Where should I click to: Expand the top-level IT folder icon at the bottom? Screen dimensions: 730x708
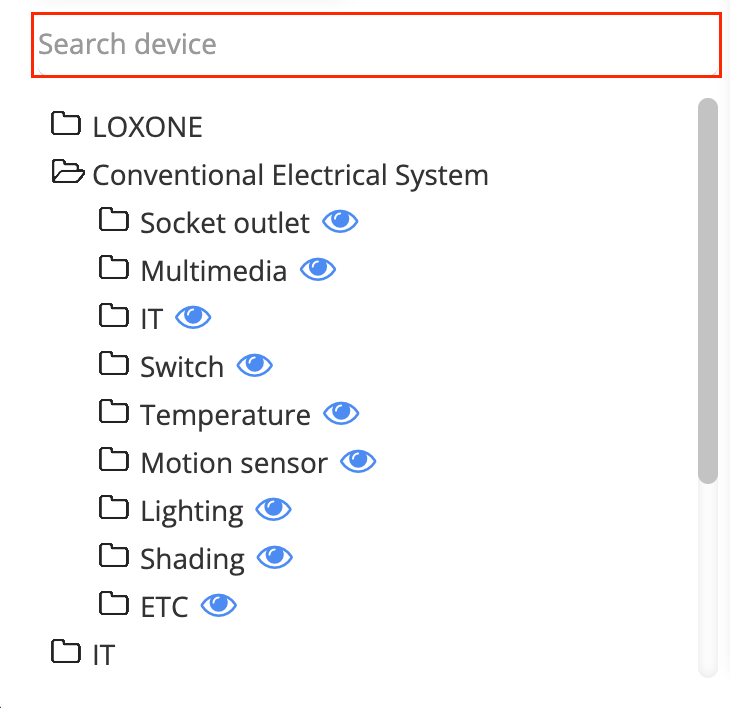tap(66, 651)
